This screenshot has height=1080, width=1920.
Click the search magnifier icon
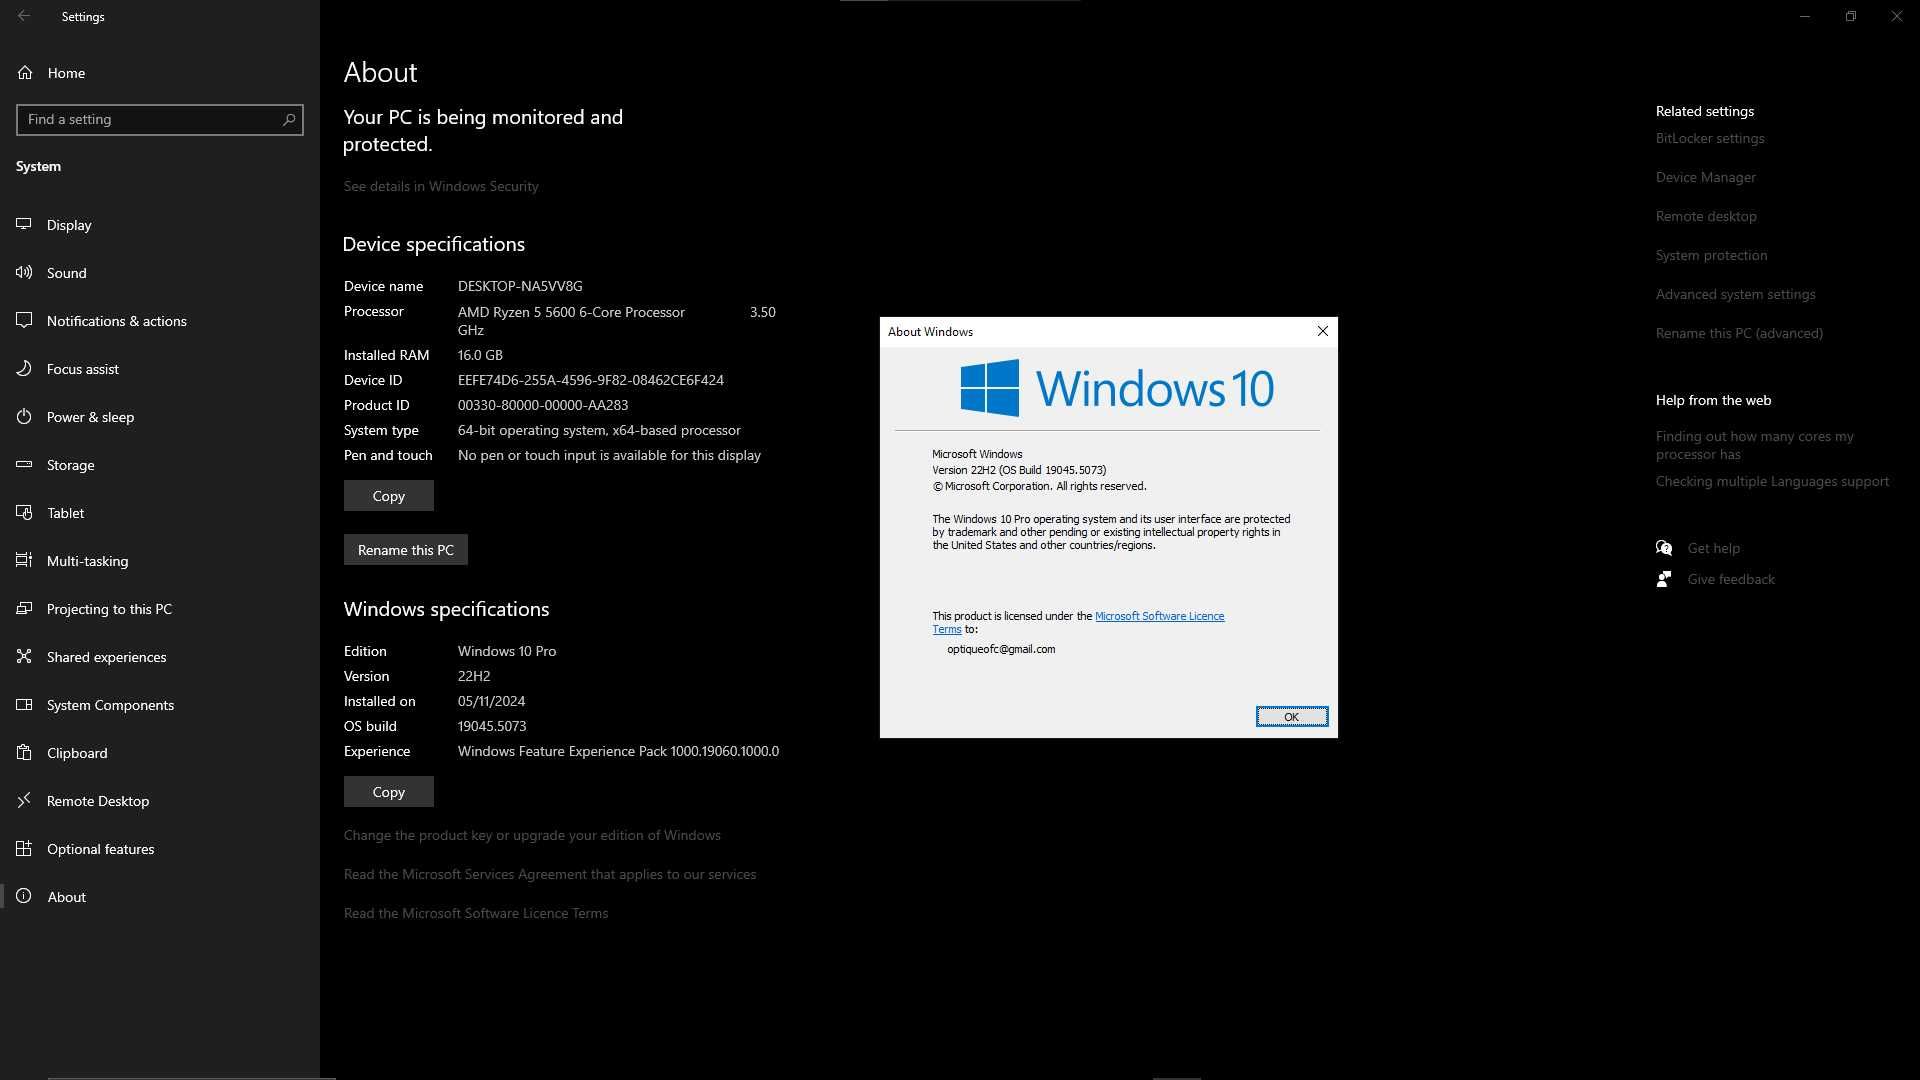289,119
